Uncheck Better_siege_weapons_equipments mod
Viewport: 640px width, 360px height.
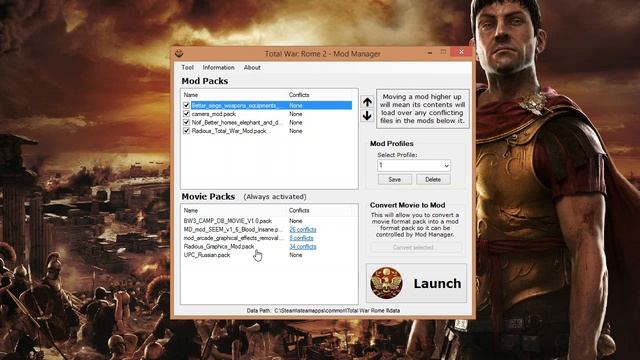[x=186, y=105]
